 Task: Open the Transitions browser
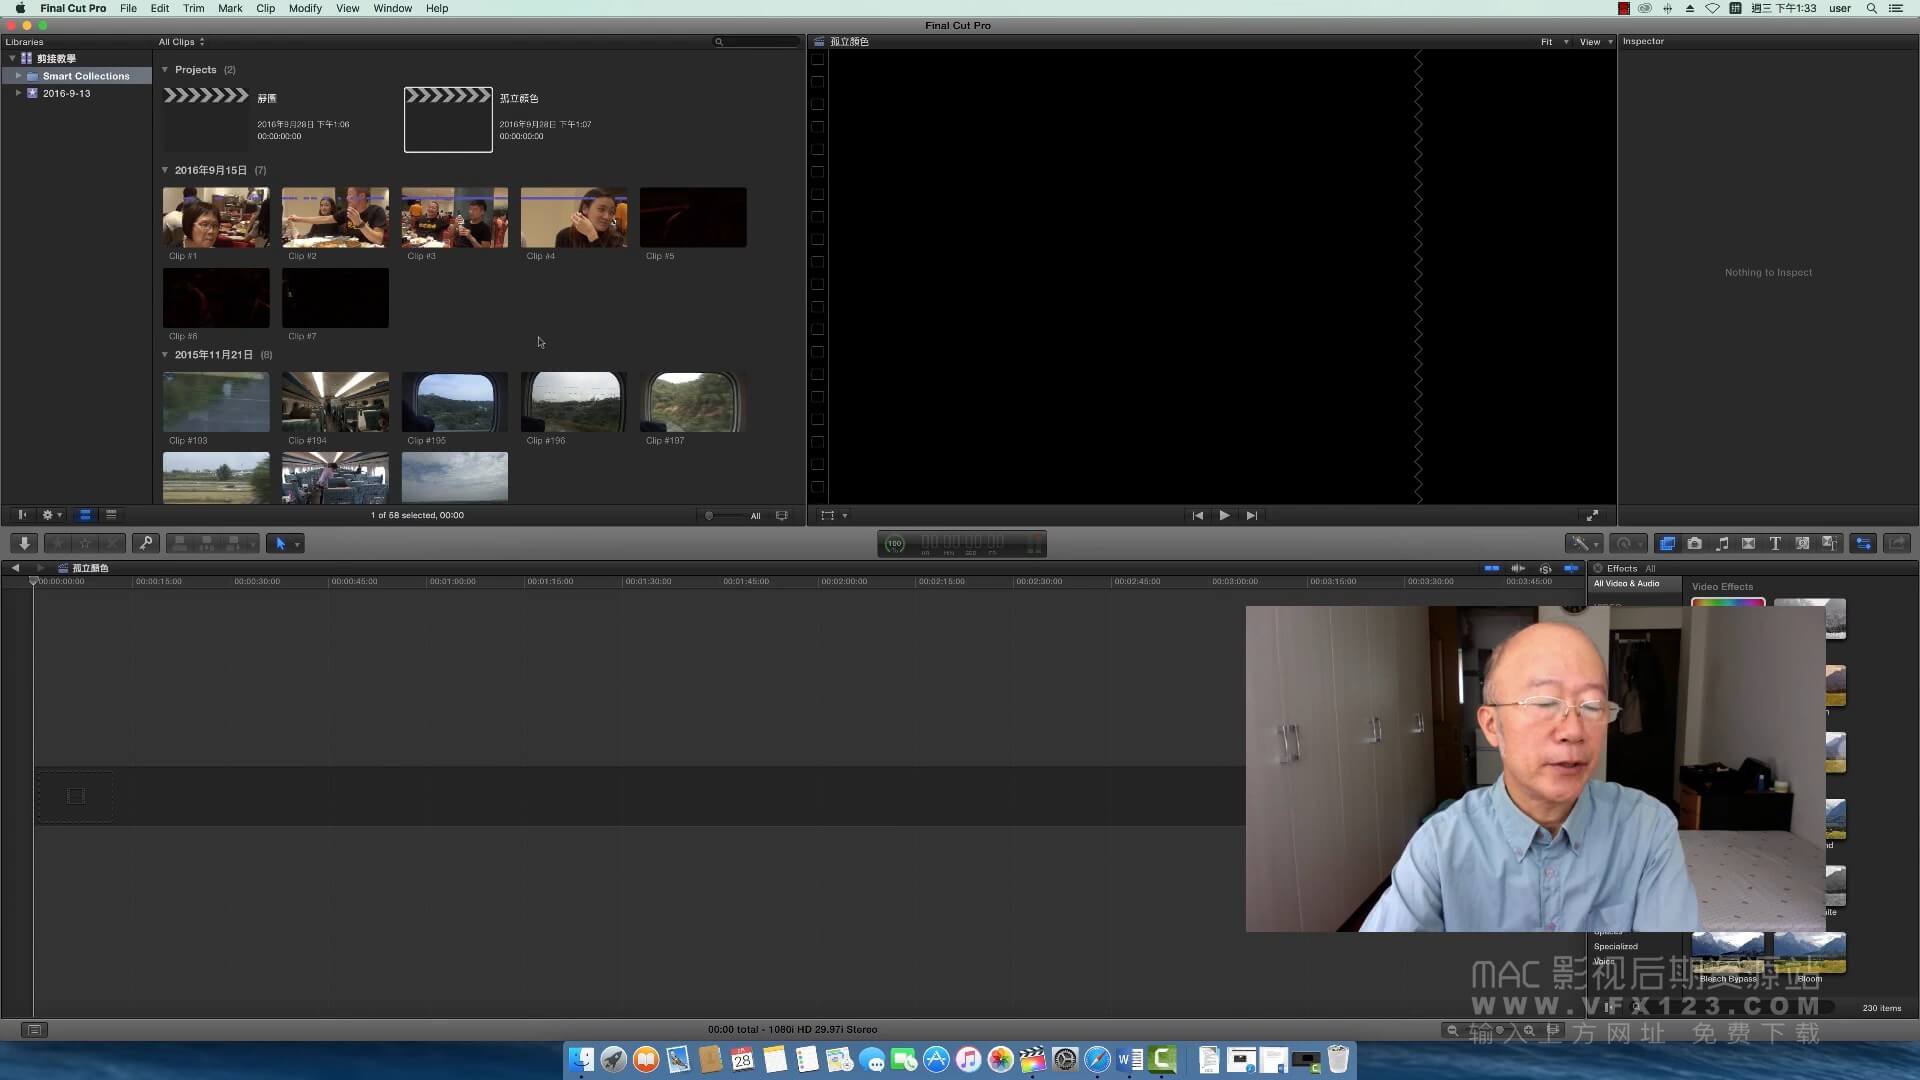pyautogui.click(x=1748, y=543)
